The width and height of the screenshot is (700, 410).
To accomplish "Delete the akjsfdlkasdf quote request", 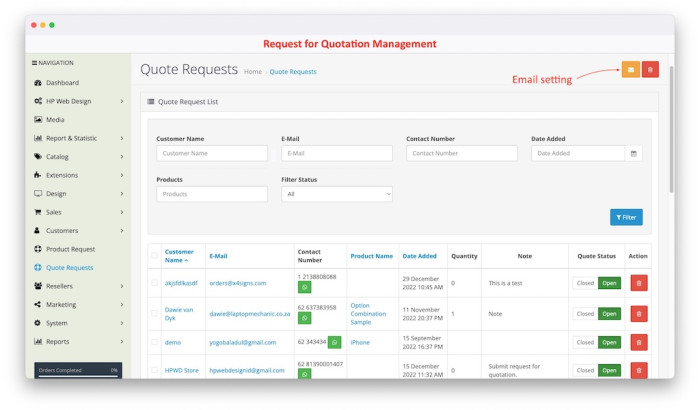I will click(639, 283).
